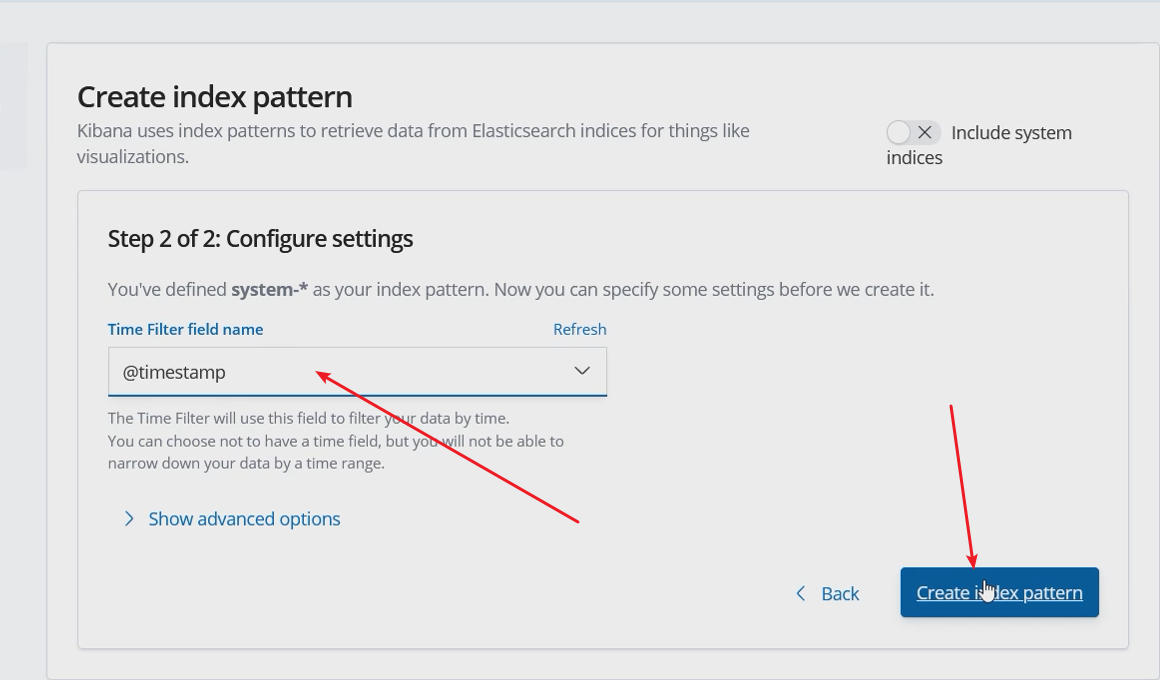
Task: Click the Create index pattern button
Action: click(x=999, y=592)
